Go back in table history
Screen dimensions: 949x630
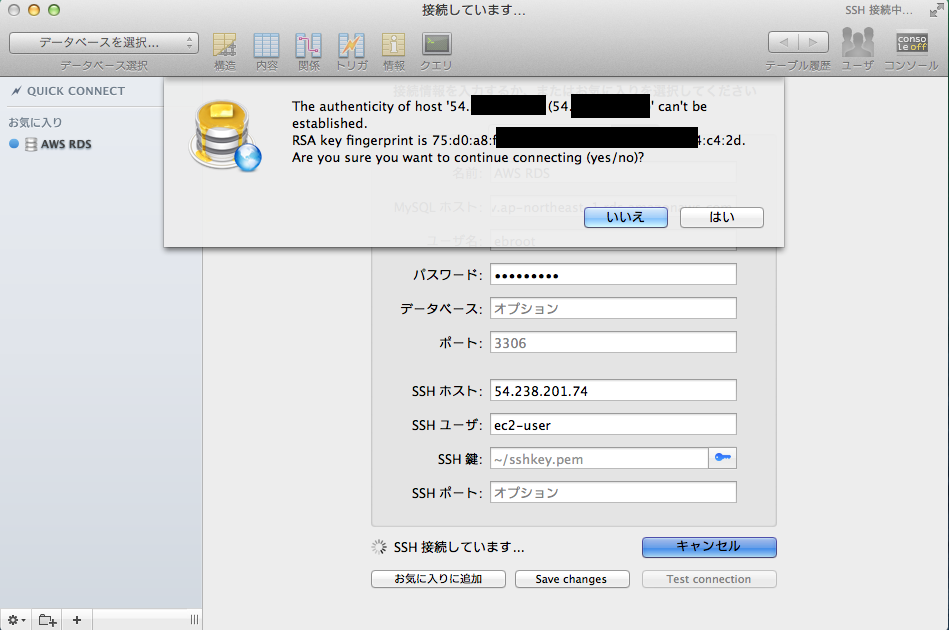(784, 42)
